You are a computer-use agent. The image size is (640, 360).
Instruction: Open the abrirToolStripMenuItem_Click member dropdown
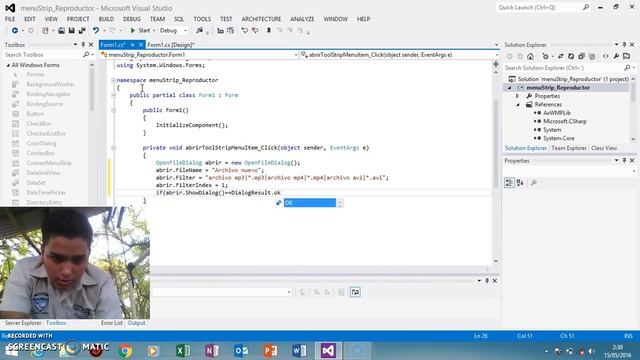tap(496, 55)
